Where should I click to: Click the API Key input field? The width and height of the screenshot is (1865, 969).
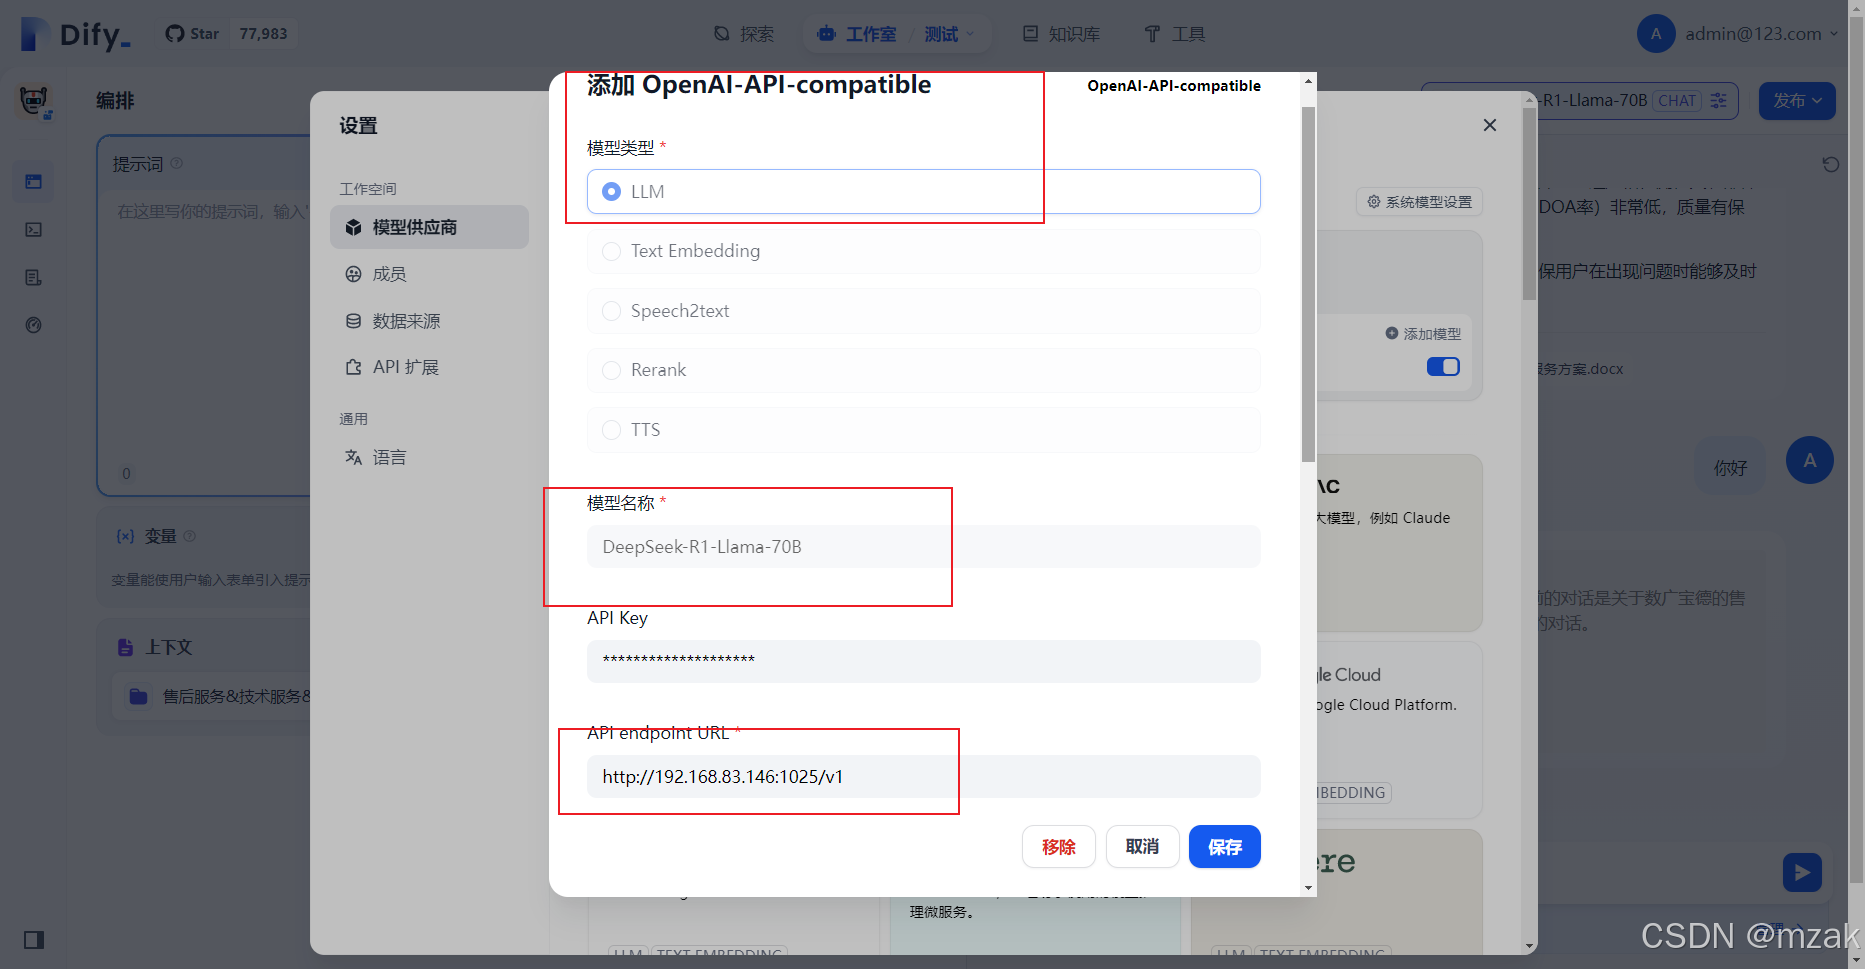pos(923,661)
